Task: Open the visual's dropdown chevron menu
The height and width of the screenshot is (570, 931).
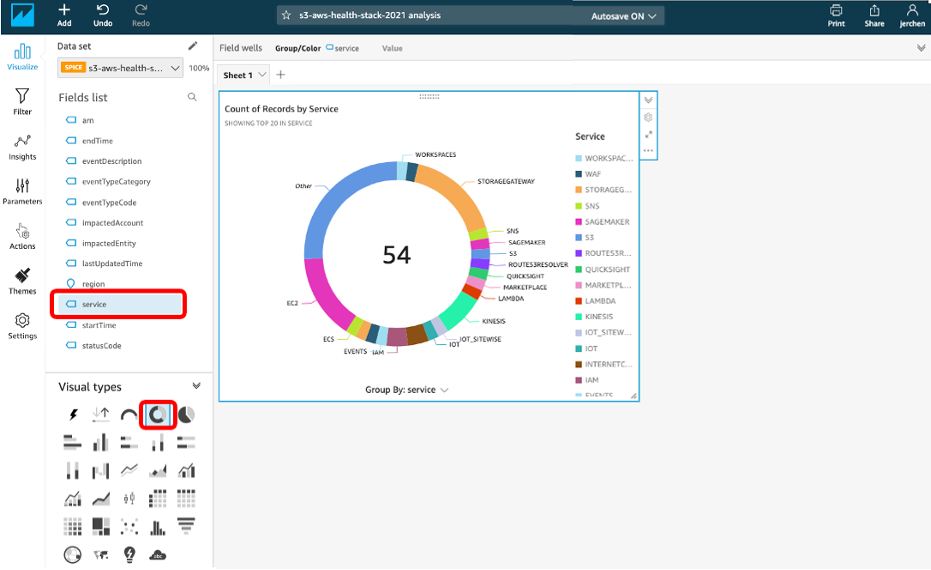Action: [x=648, y=100]
